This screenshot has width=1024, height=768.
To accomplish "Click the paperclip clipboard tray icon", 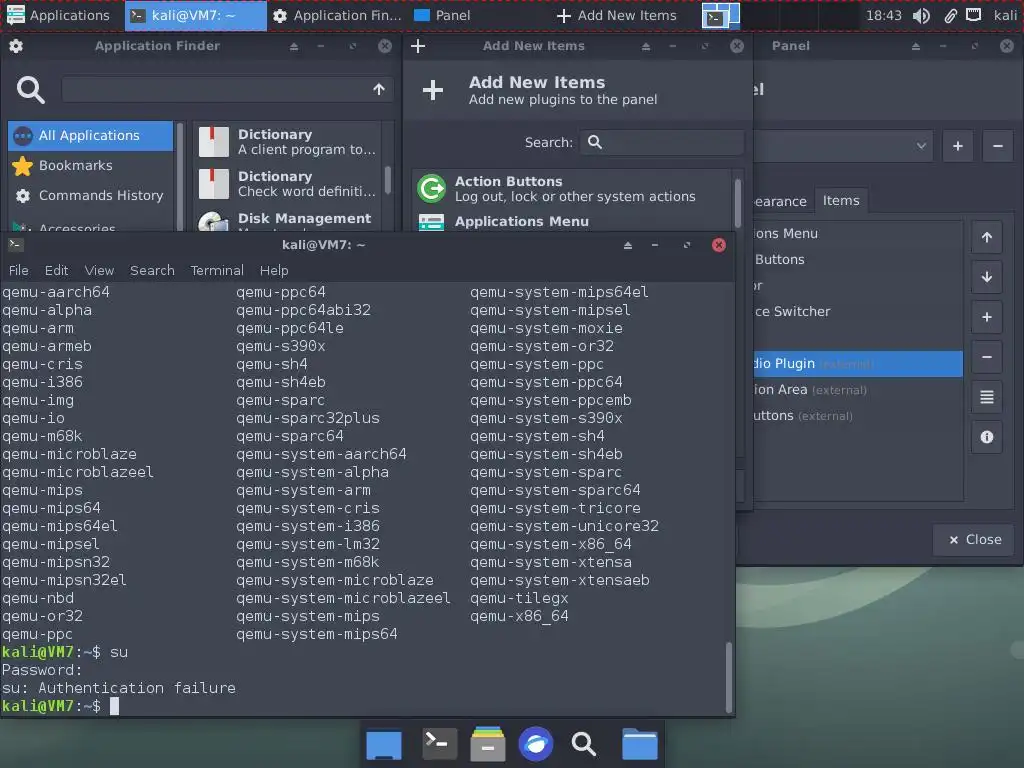I will click(950, 16).
